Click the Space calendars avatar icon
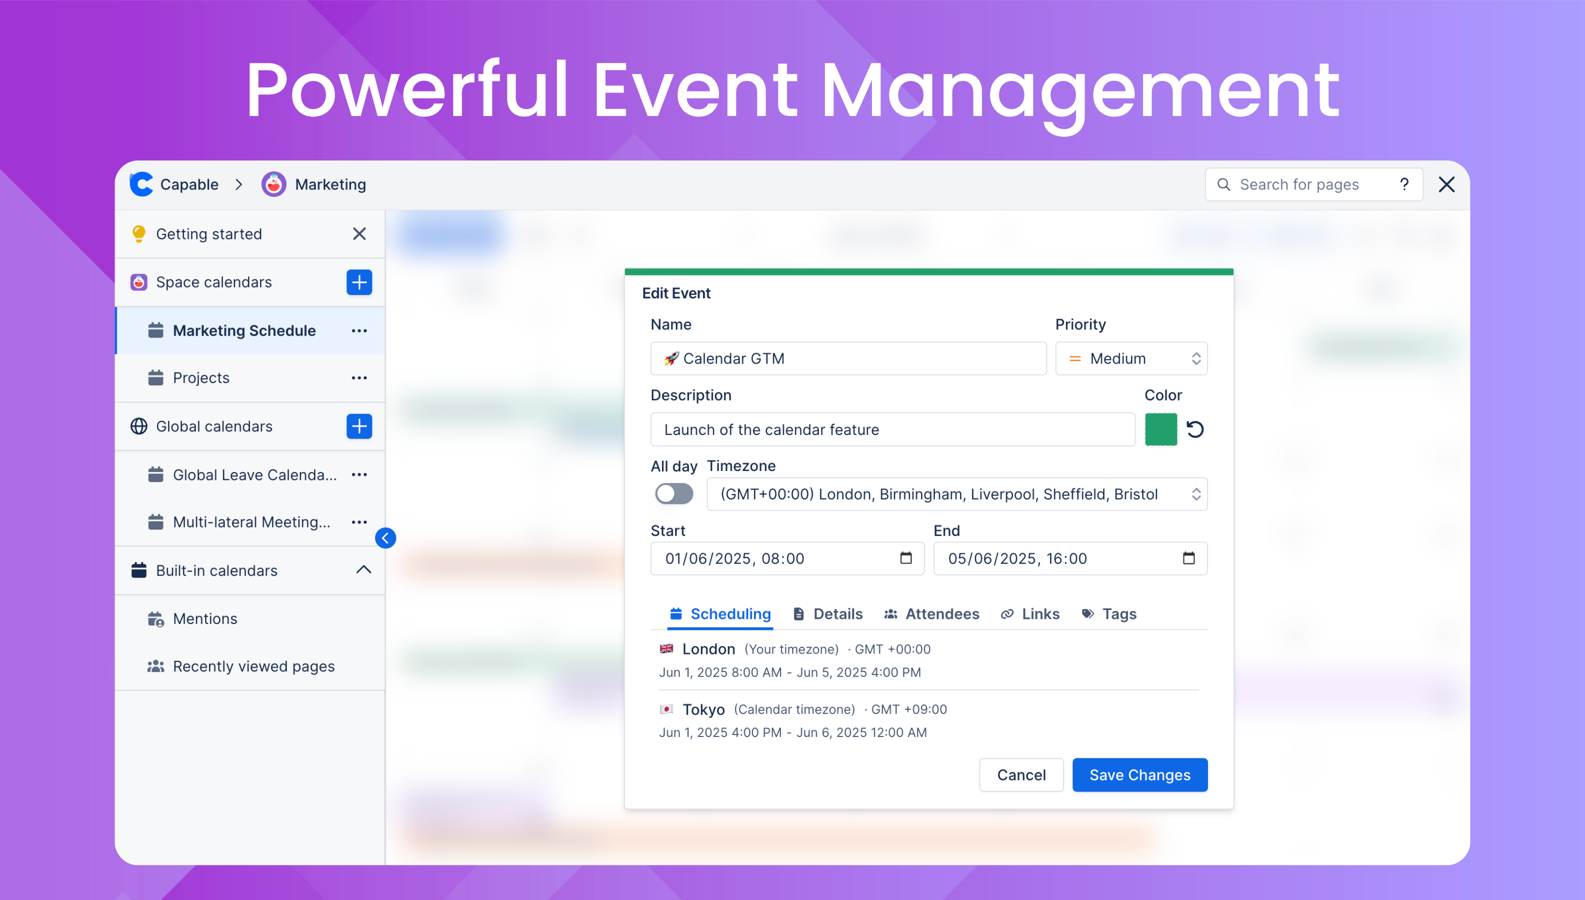The height and width of the screenshot is (900, 1585). tap(139, 282)
